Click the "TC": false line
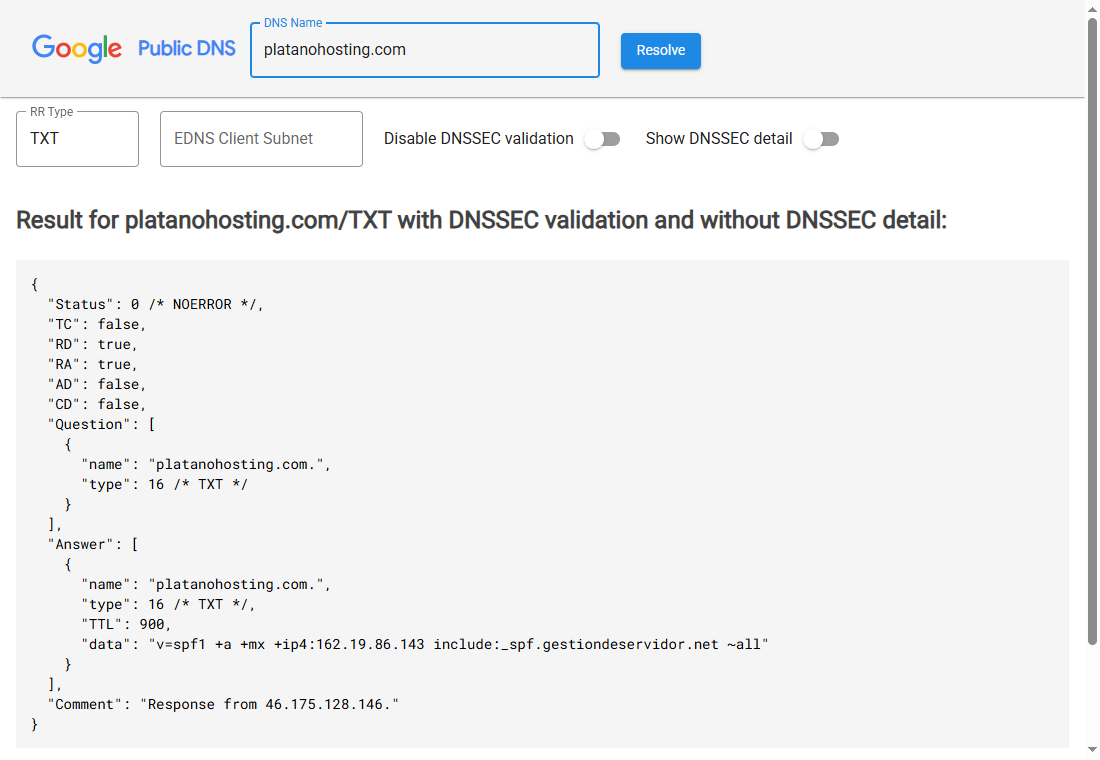The height and width of the screenshot is (760, 1100). tap(97, 324)
